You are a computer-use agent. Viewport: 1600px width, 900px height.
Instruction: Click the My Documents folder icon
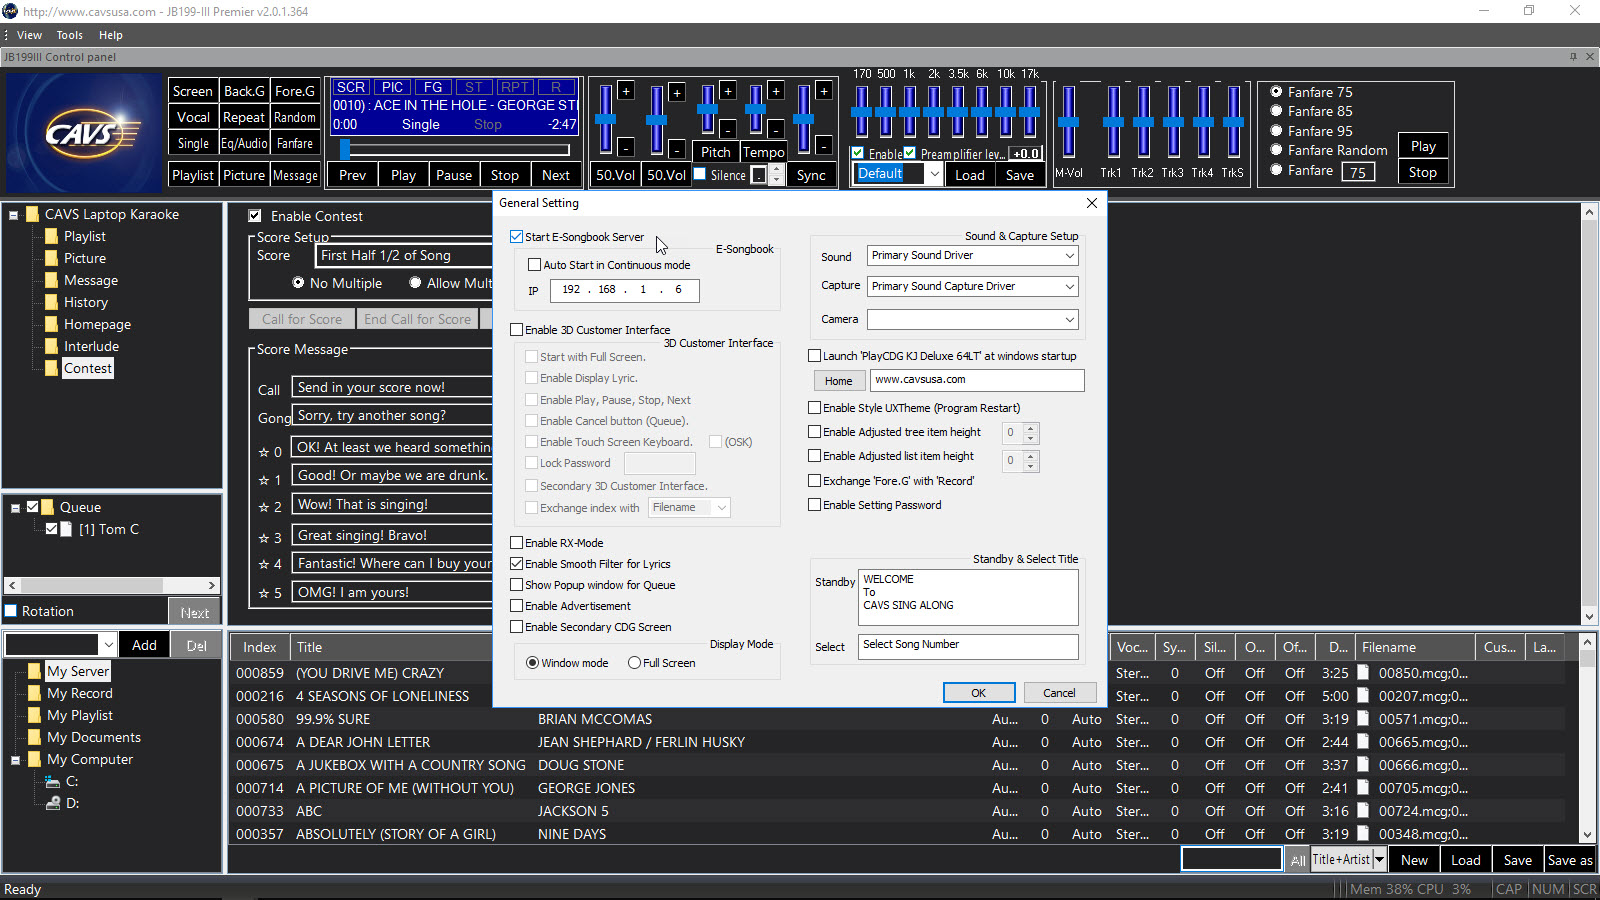pos(34,737)
